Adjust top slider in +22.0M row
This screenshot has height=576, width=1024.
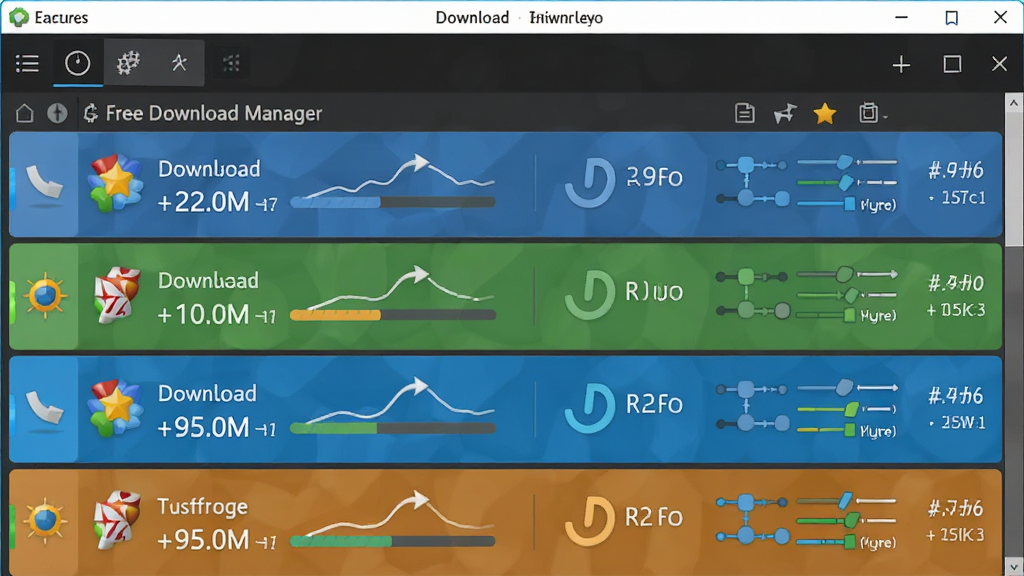click(846, 162)
